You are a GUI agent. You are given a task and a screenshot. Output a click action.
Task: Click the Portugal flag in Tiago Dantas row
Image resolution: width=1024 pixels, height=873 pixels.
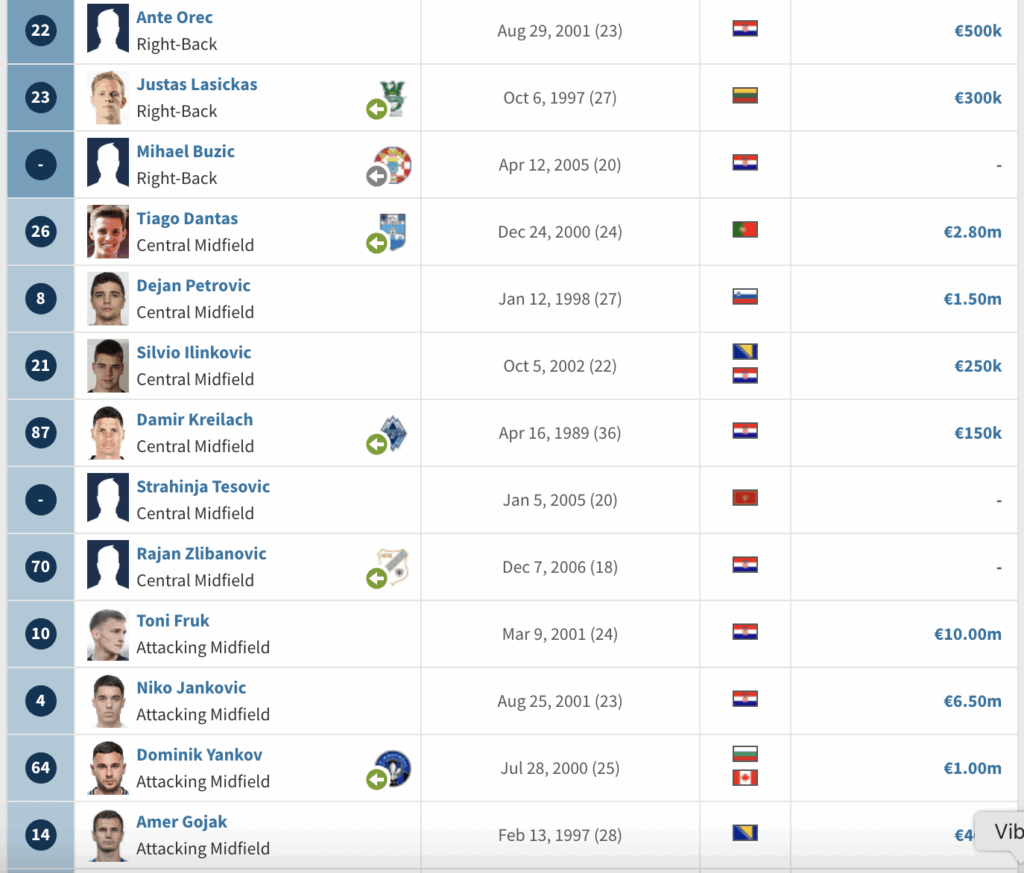(x=745, y=230)
